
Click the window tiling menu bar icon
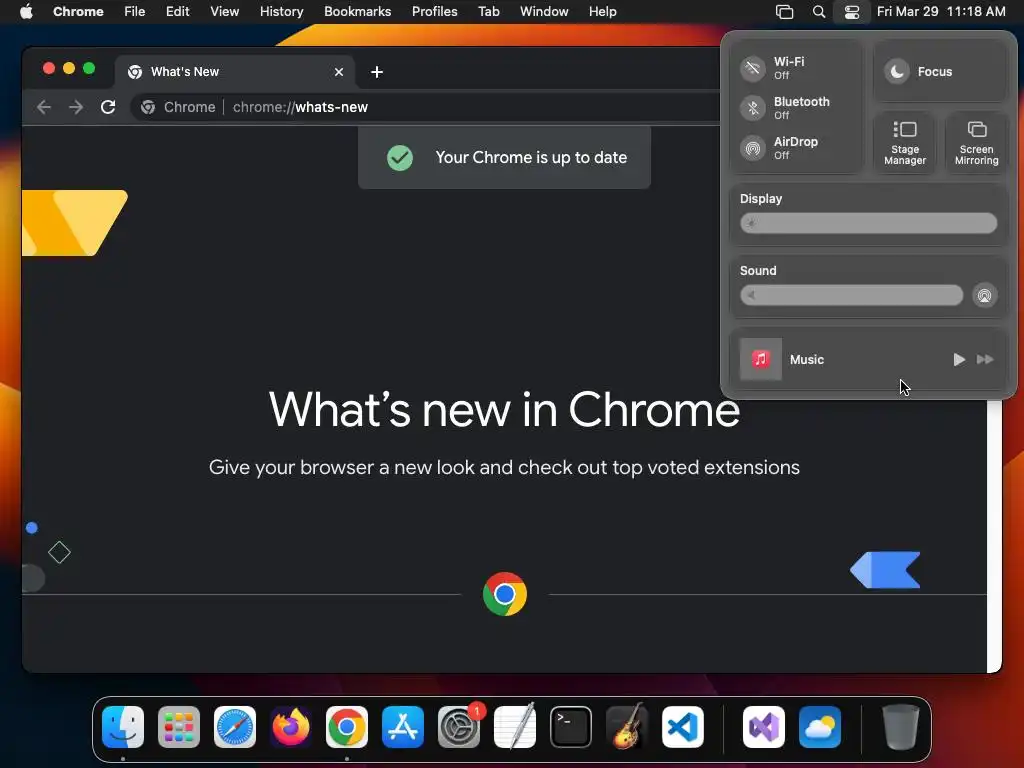coord(784,12)
